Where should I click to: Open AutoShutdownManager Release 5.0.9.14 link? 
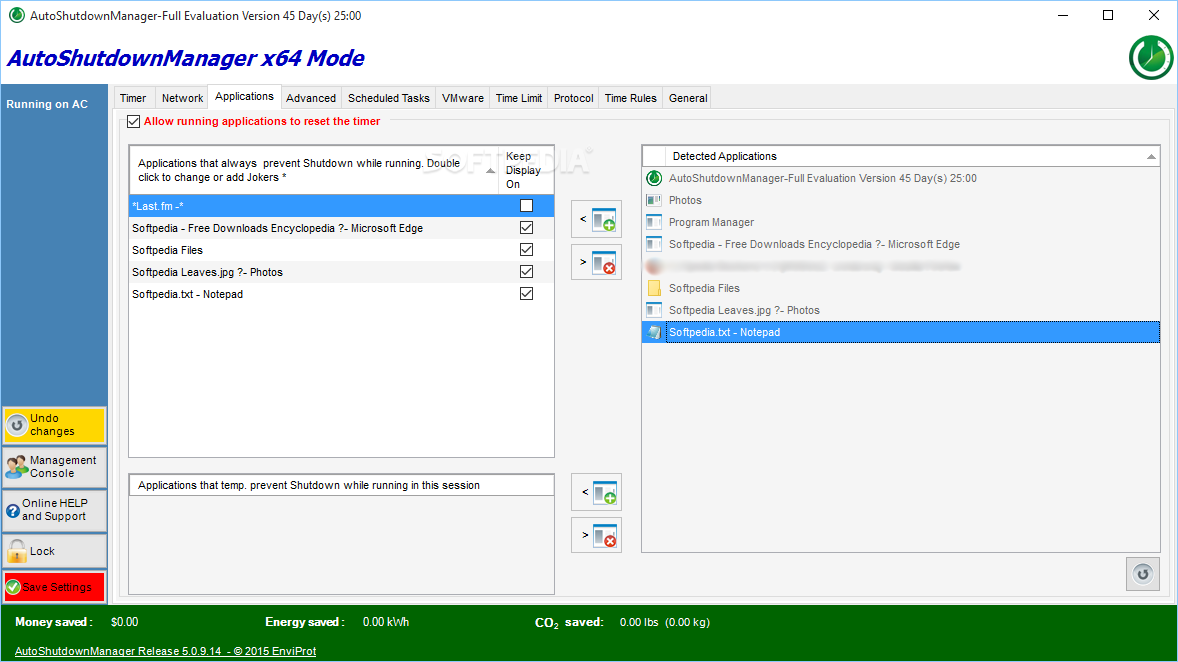165,651
